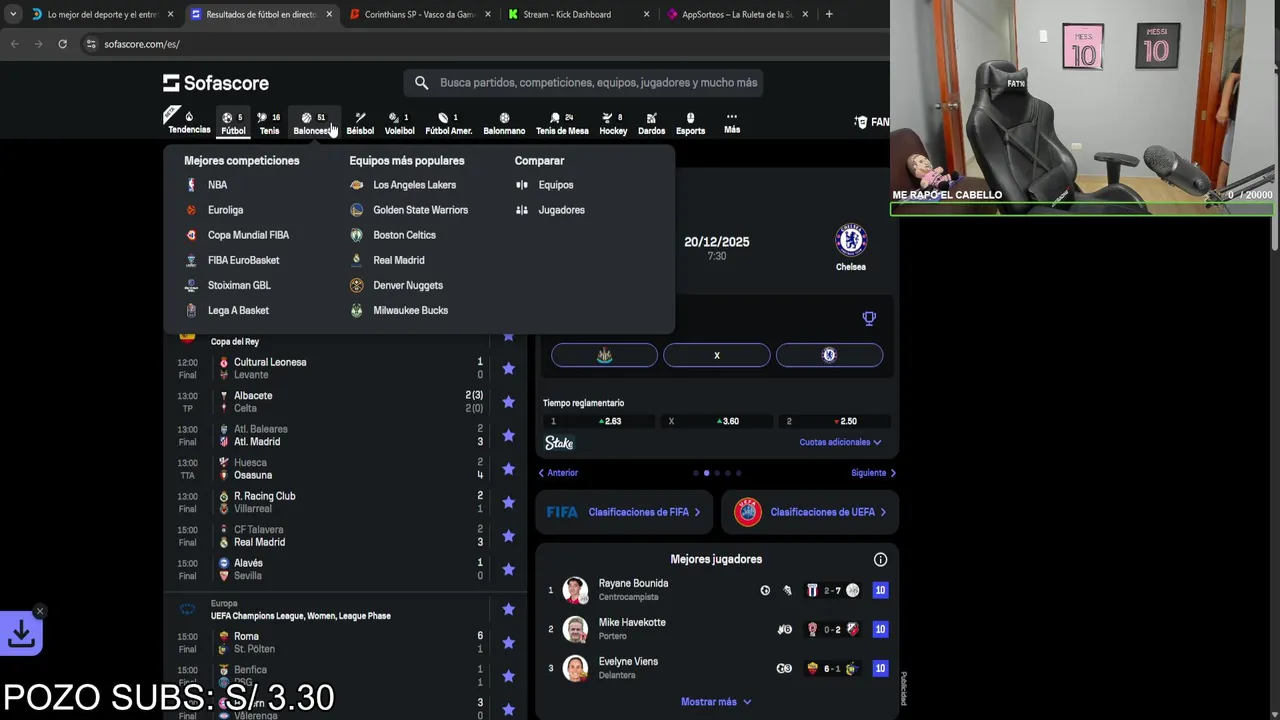This screenshot has width=1280, height=720.
Task: Open FIBA EuroBasket competition
Action: point(243,260)
